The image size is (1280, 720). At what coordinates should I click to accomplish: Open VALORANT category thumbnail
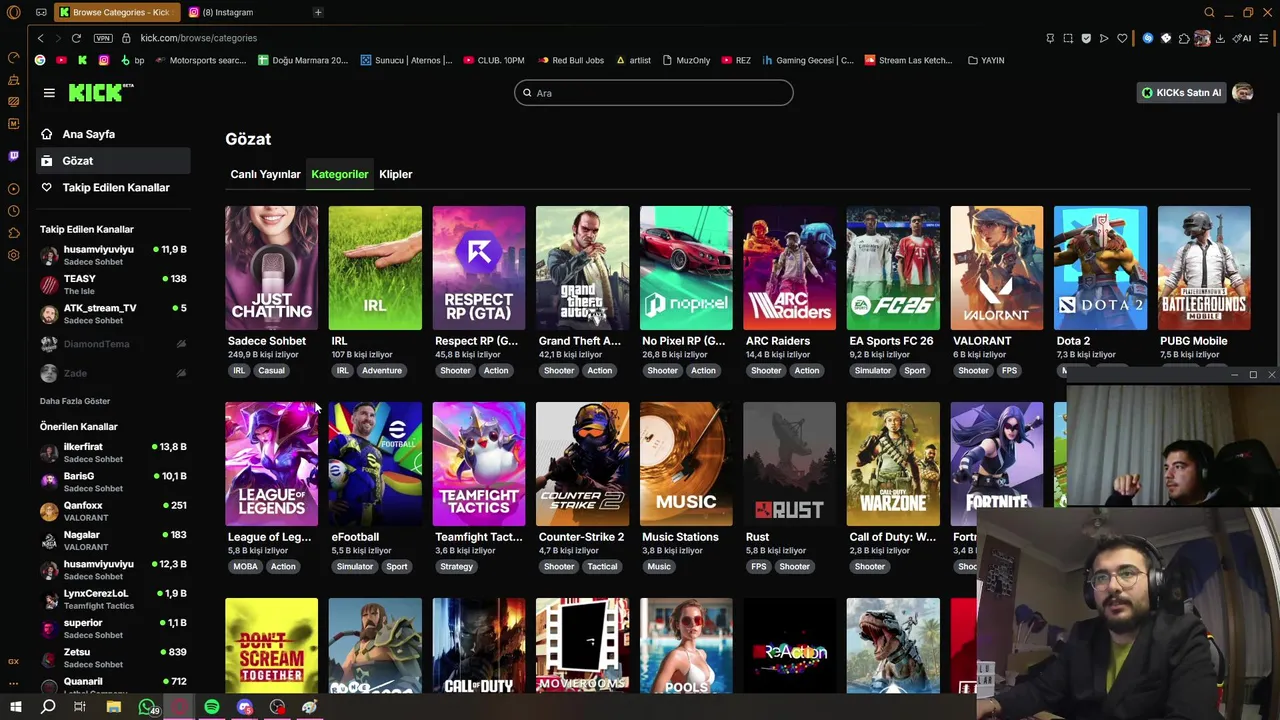[996, 268]
